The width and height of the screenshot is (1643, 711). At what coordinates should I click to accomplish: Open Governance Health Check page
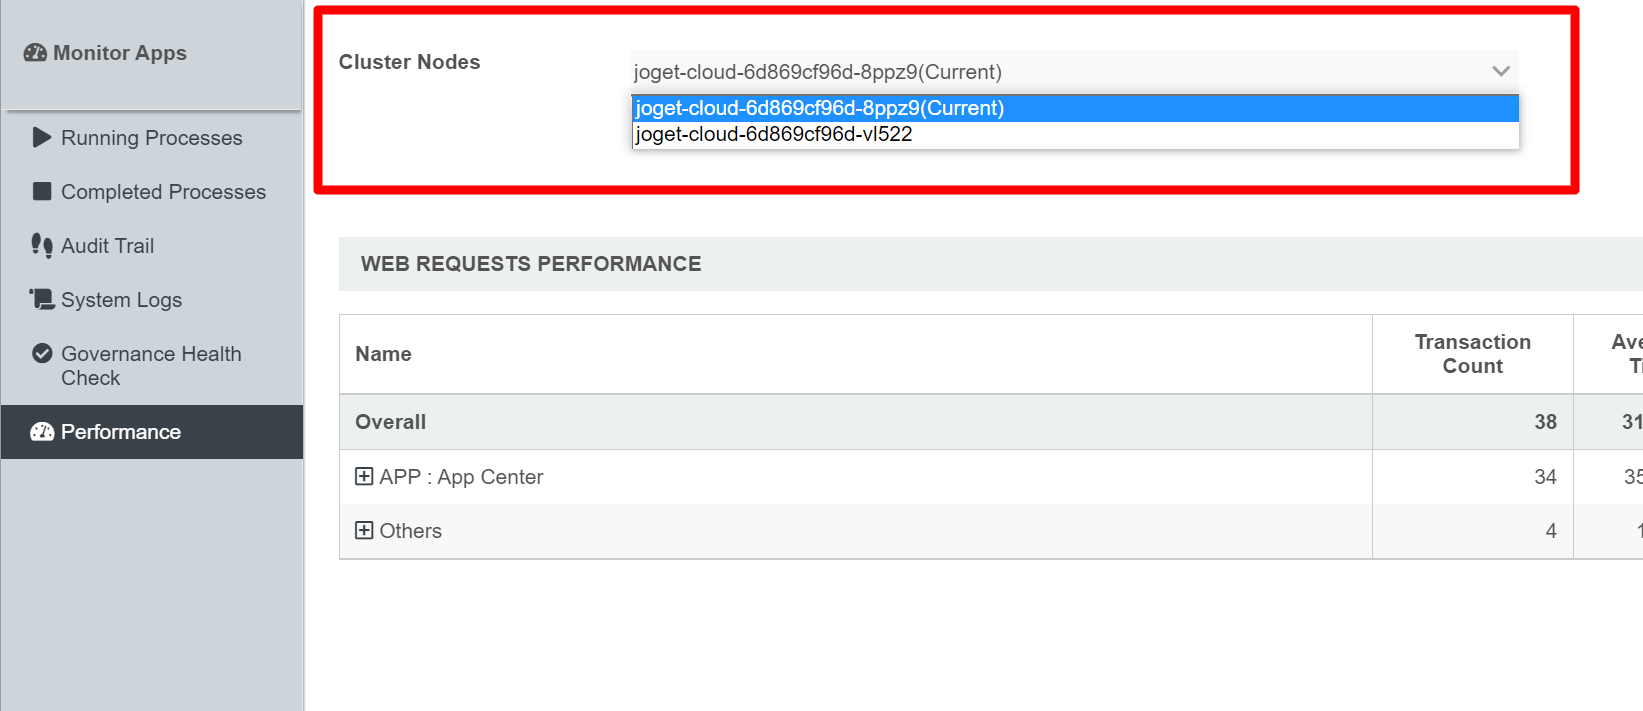(x=151, y=366)
